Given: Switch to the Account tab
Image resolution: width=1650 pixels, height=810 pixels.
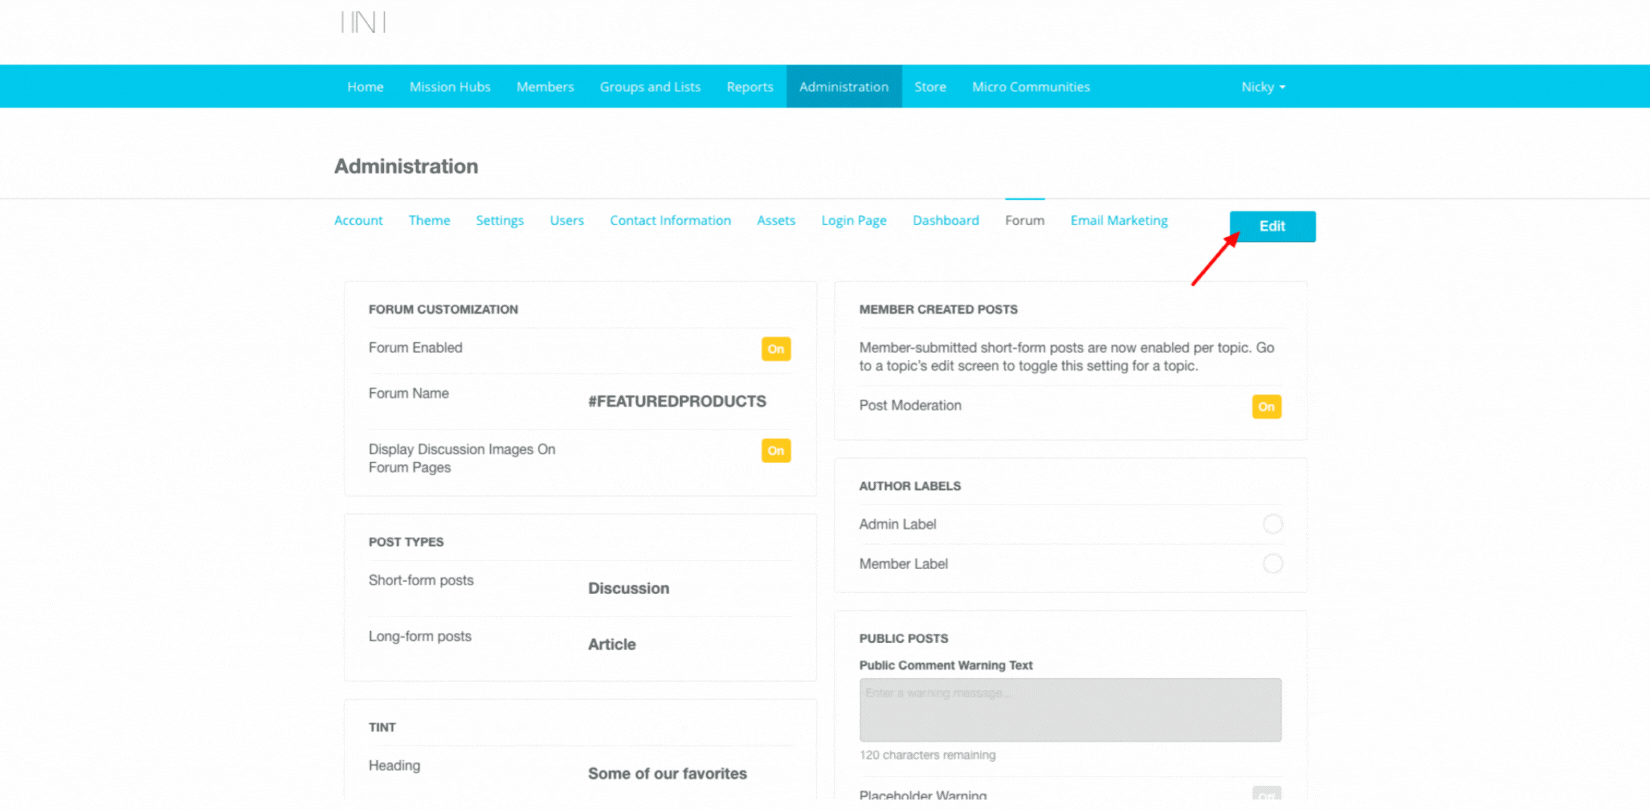Looking at the screenshot, I should (358, 220).
